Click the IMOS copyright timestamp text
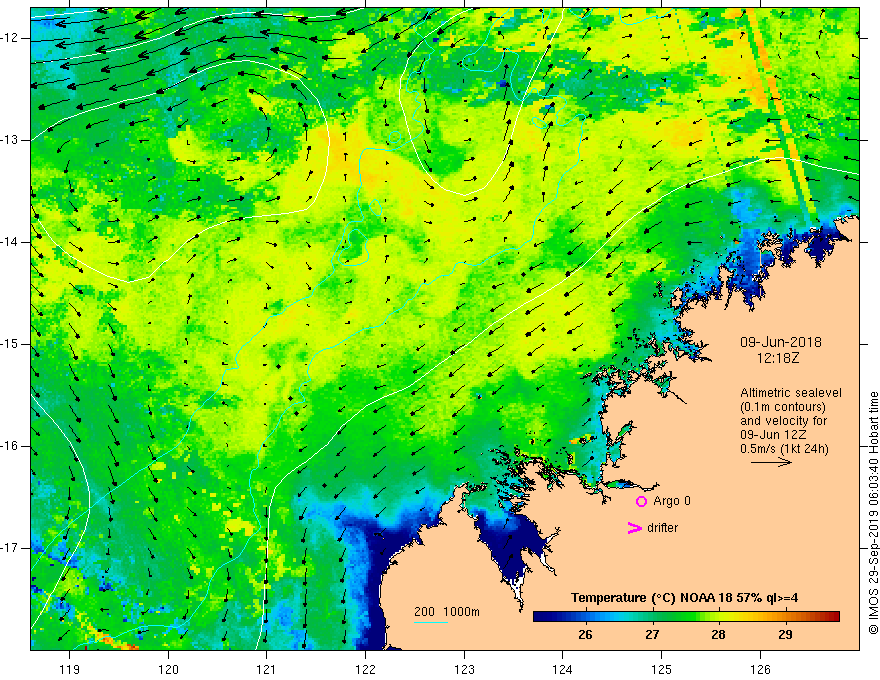Image resolution: width=880 pixels, height=680 pixels. click(x=873, y=513)
